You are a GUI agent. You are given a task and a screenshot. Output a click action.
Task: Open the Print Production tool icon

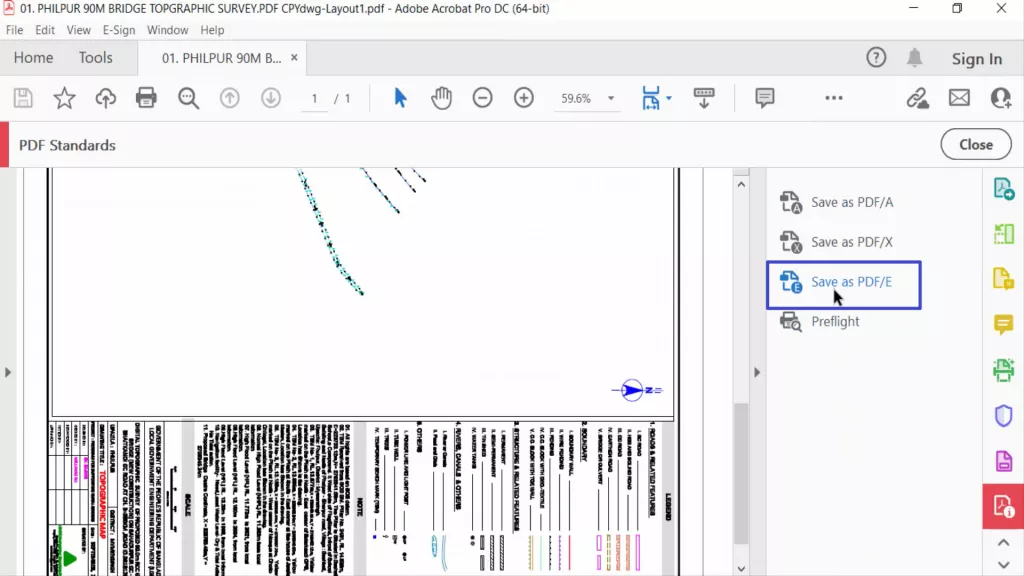pos(1003,370)
